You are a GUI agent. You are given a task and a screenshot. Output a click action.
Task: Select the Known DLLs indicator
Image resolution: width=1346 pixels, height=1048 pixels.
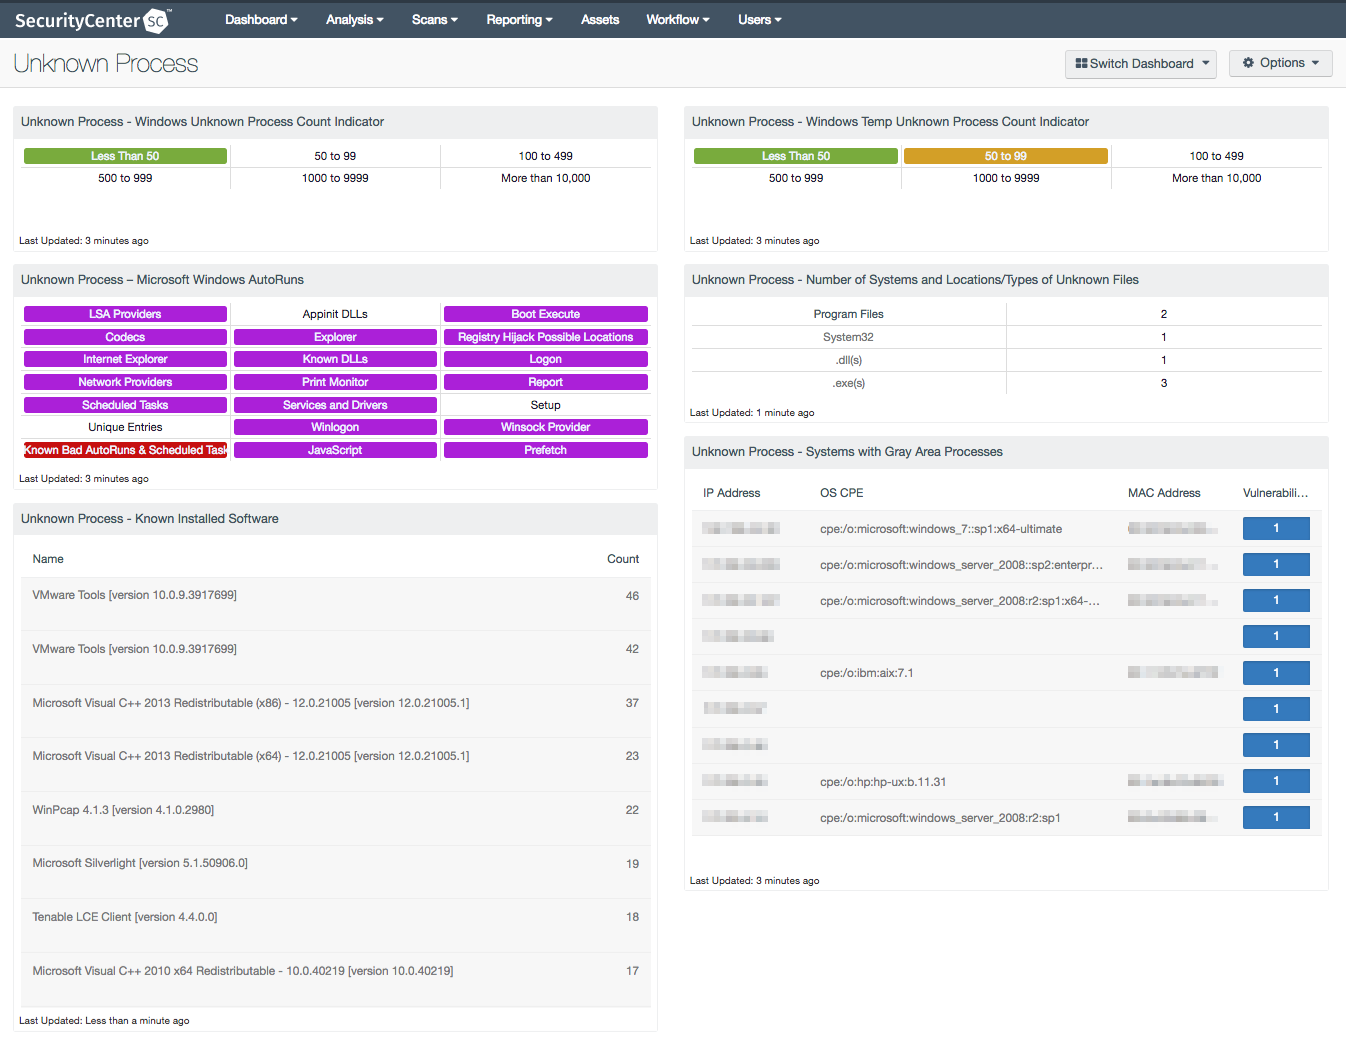coord(335,359)
